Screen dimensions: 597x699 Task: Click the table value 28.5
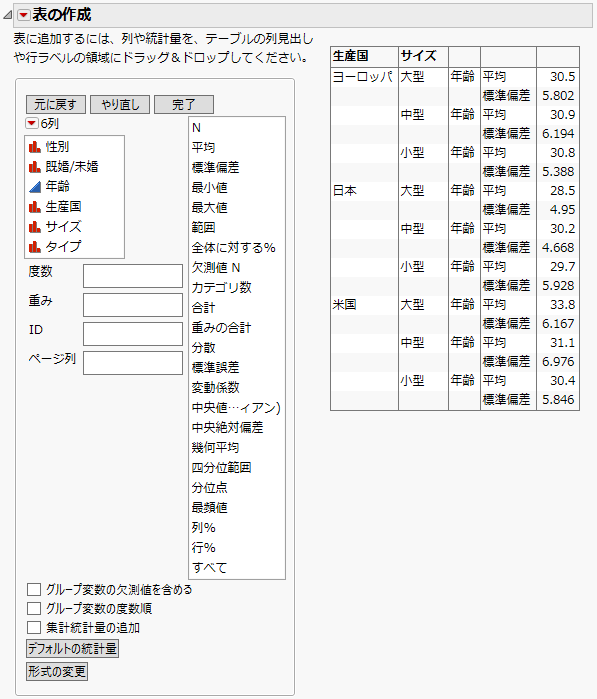coord(562,191)
